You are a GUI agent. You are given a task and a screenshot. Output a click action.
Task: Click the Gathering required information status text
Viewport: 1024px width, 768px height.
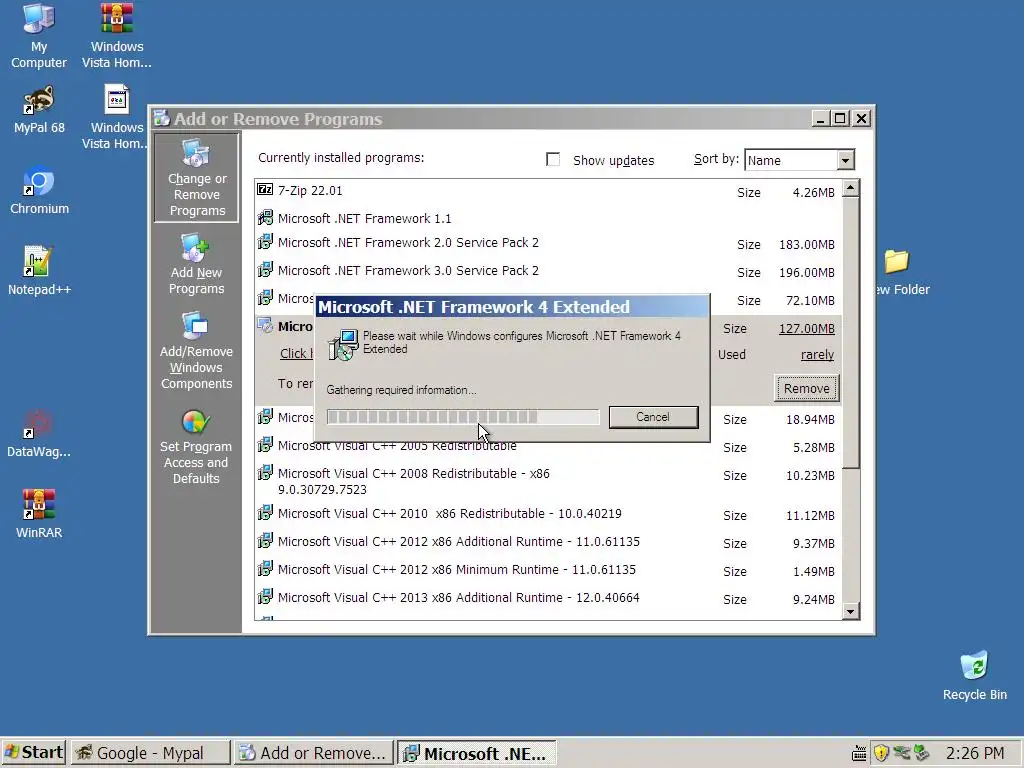pyautogui.click(x=401, y=390)
